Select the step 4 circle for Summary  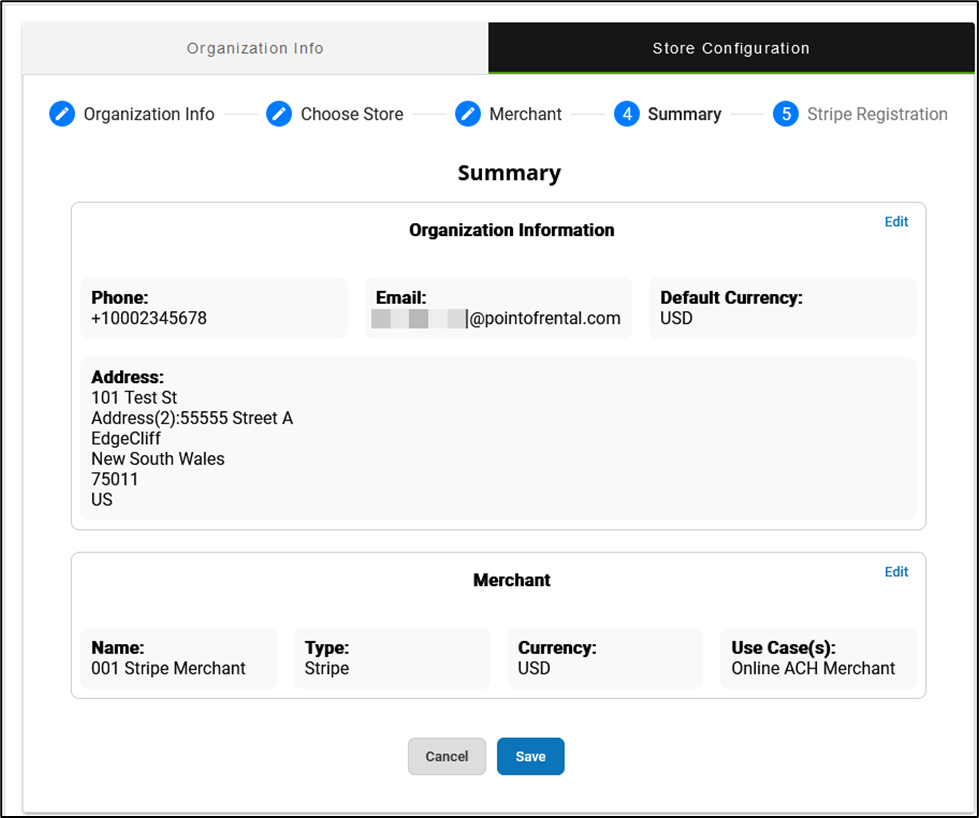pyautogui.click(x=627, y=114)
